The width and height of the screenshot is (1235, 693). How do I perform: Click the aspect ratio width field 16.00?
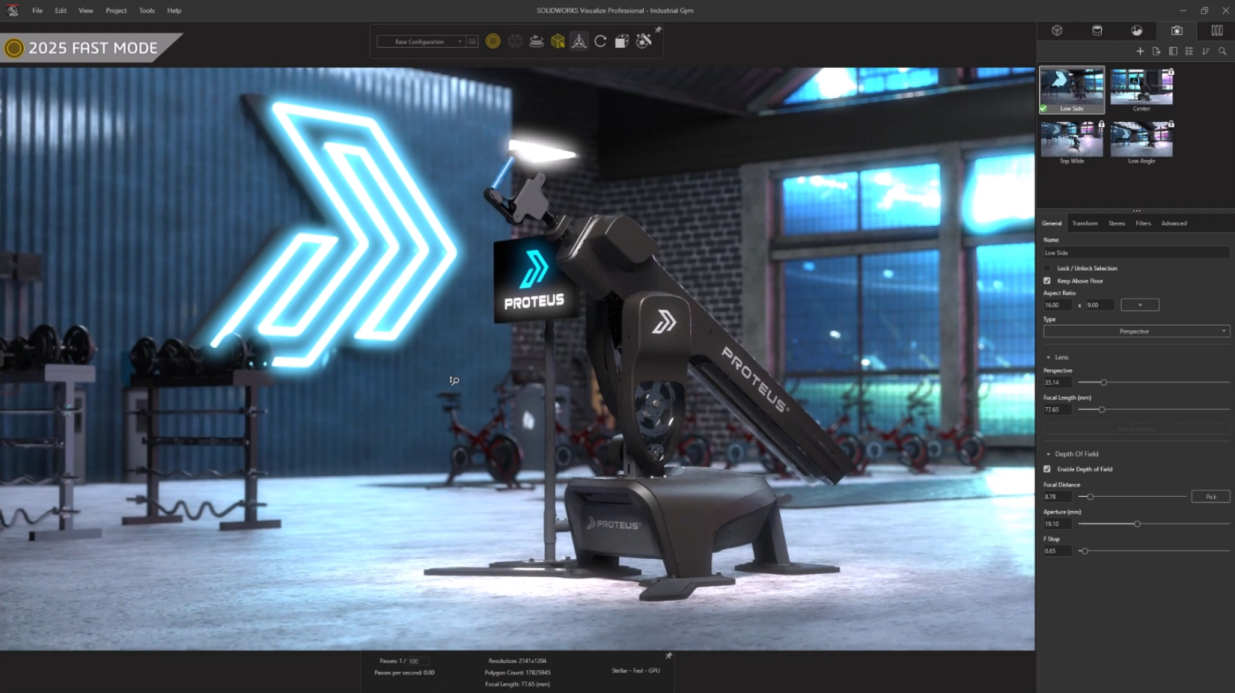(1057, 305)
